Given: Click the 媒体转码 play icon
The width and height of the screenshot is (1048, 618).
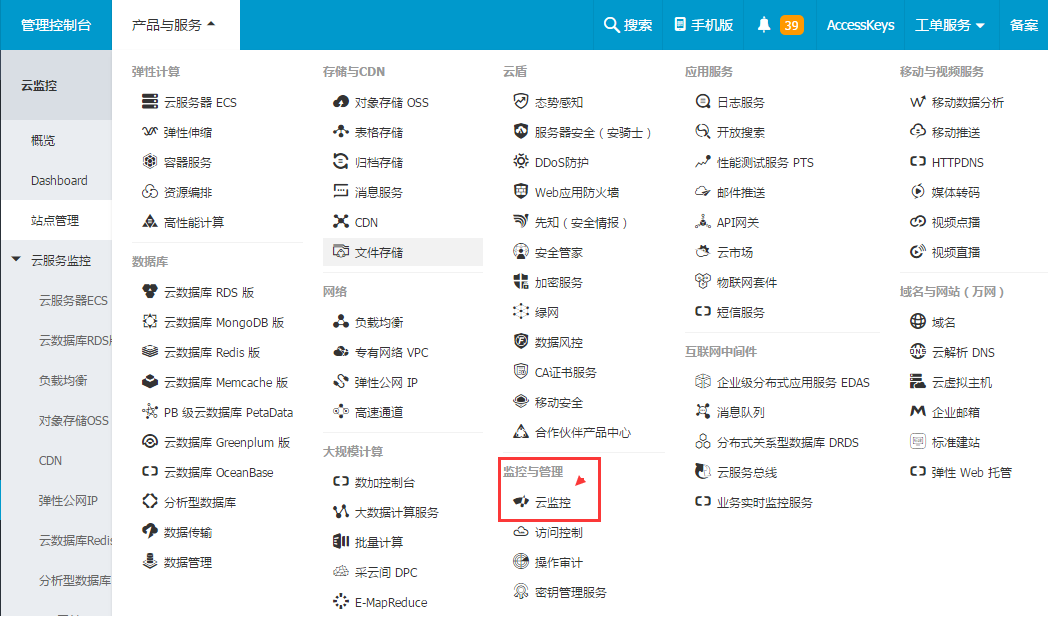Looking at the screenshot, I should [917, 192].
